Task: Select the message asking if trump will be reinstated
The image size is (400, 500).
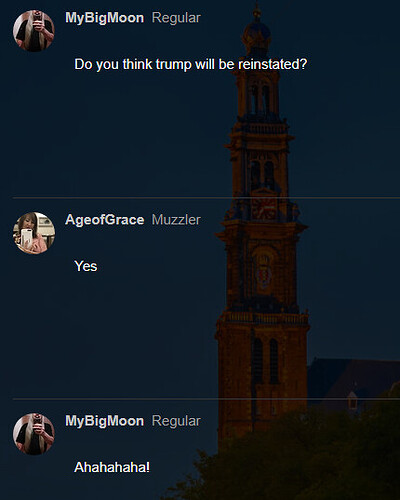Action: (x=190, y=64)
